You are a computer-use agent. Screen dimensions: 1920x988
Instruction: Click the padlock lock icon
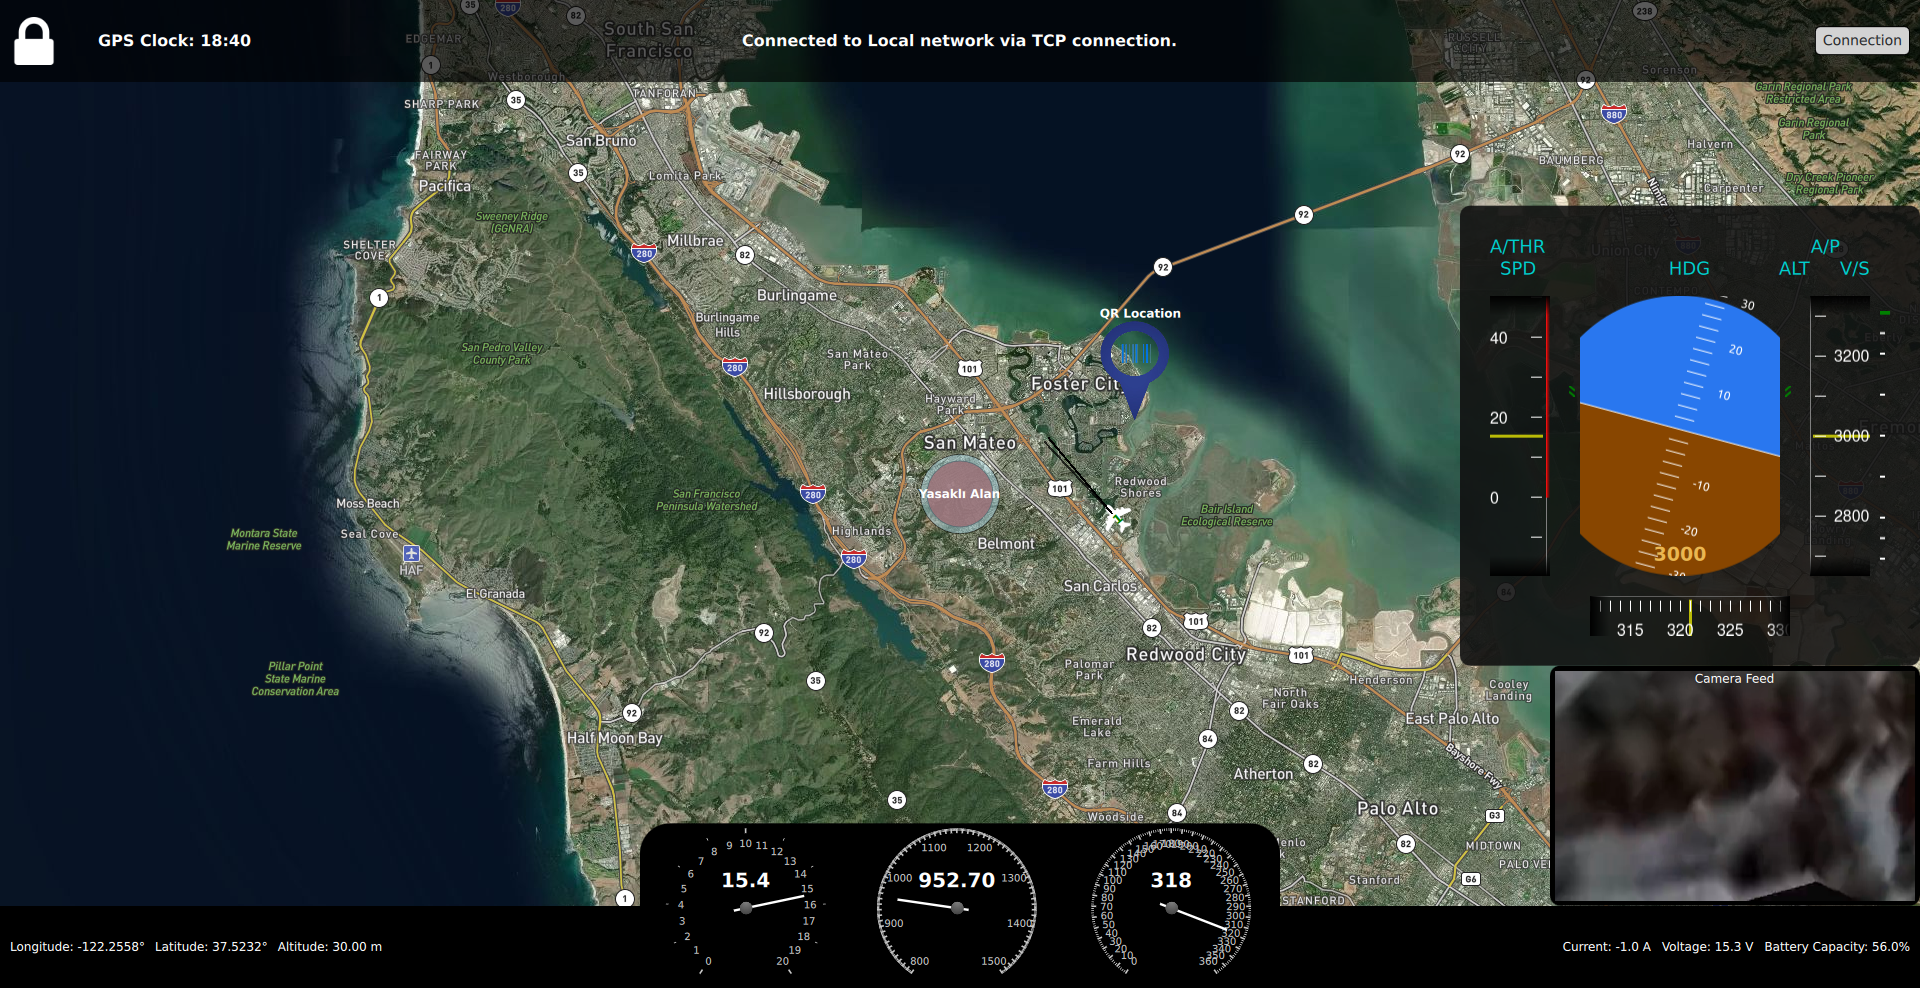click(x=34, y=41)
